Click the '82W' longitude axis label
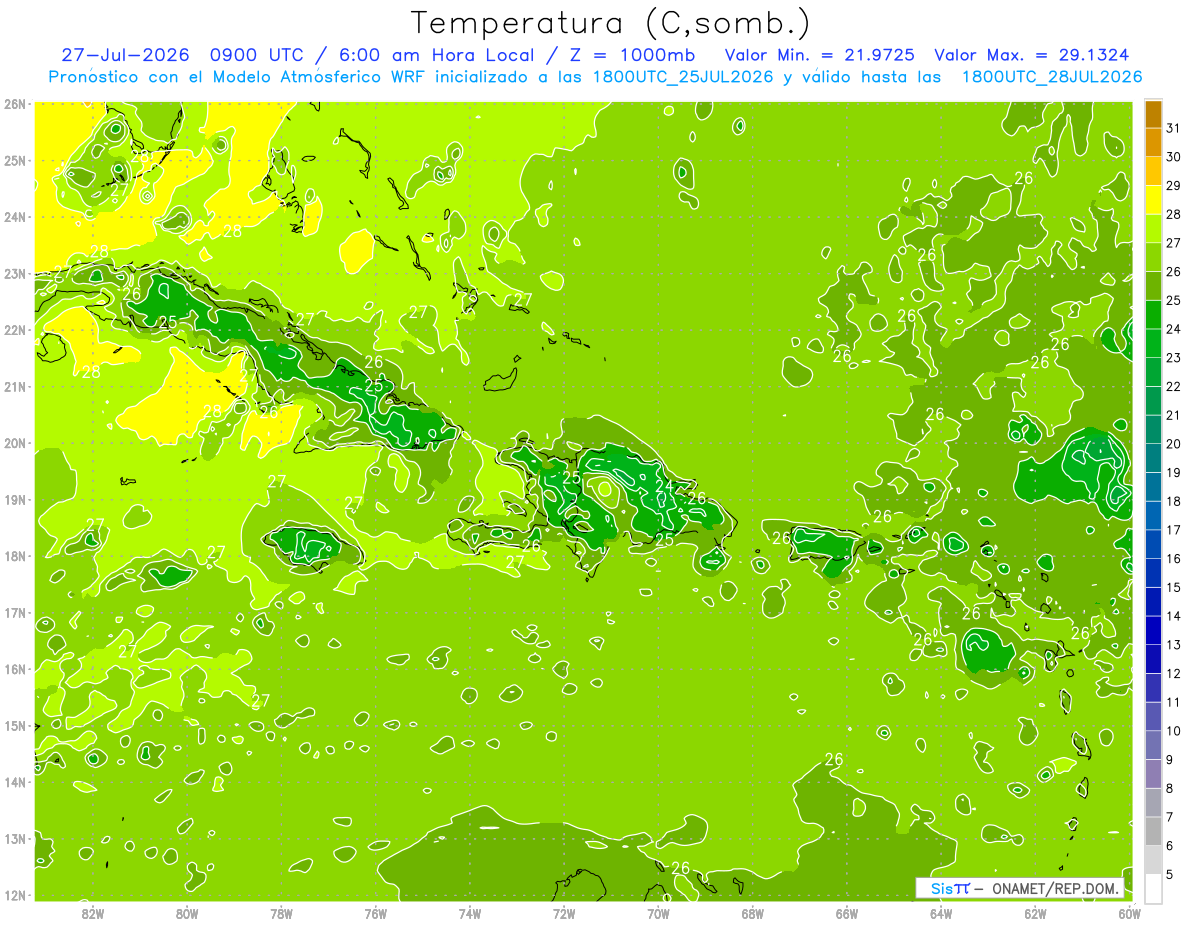Screen dimensions: 1200x927 click(x=92, y=913)
